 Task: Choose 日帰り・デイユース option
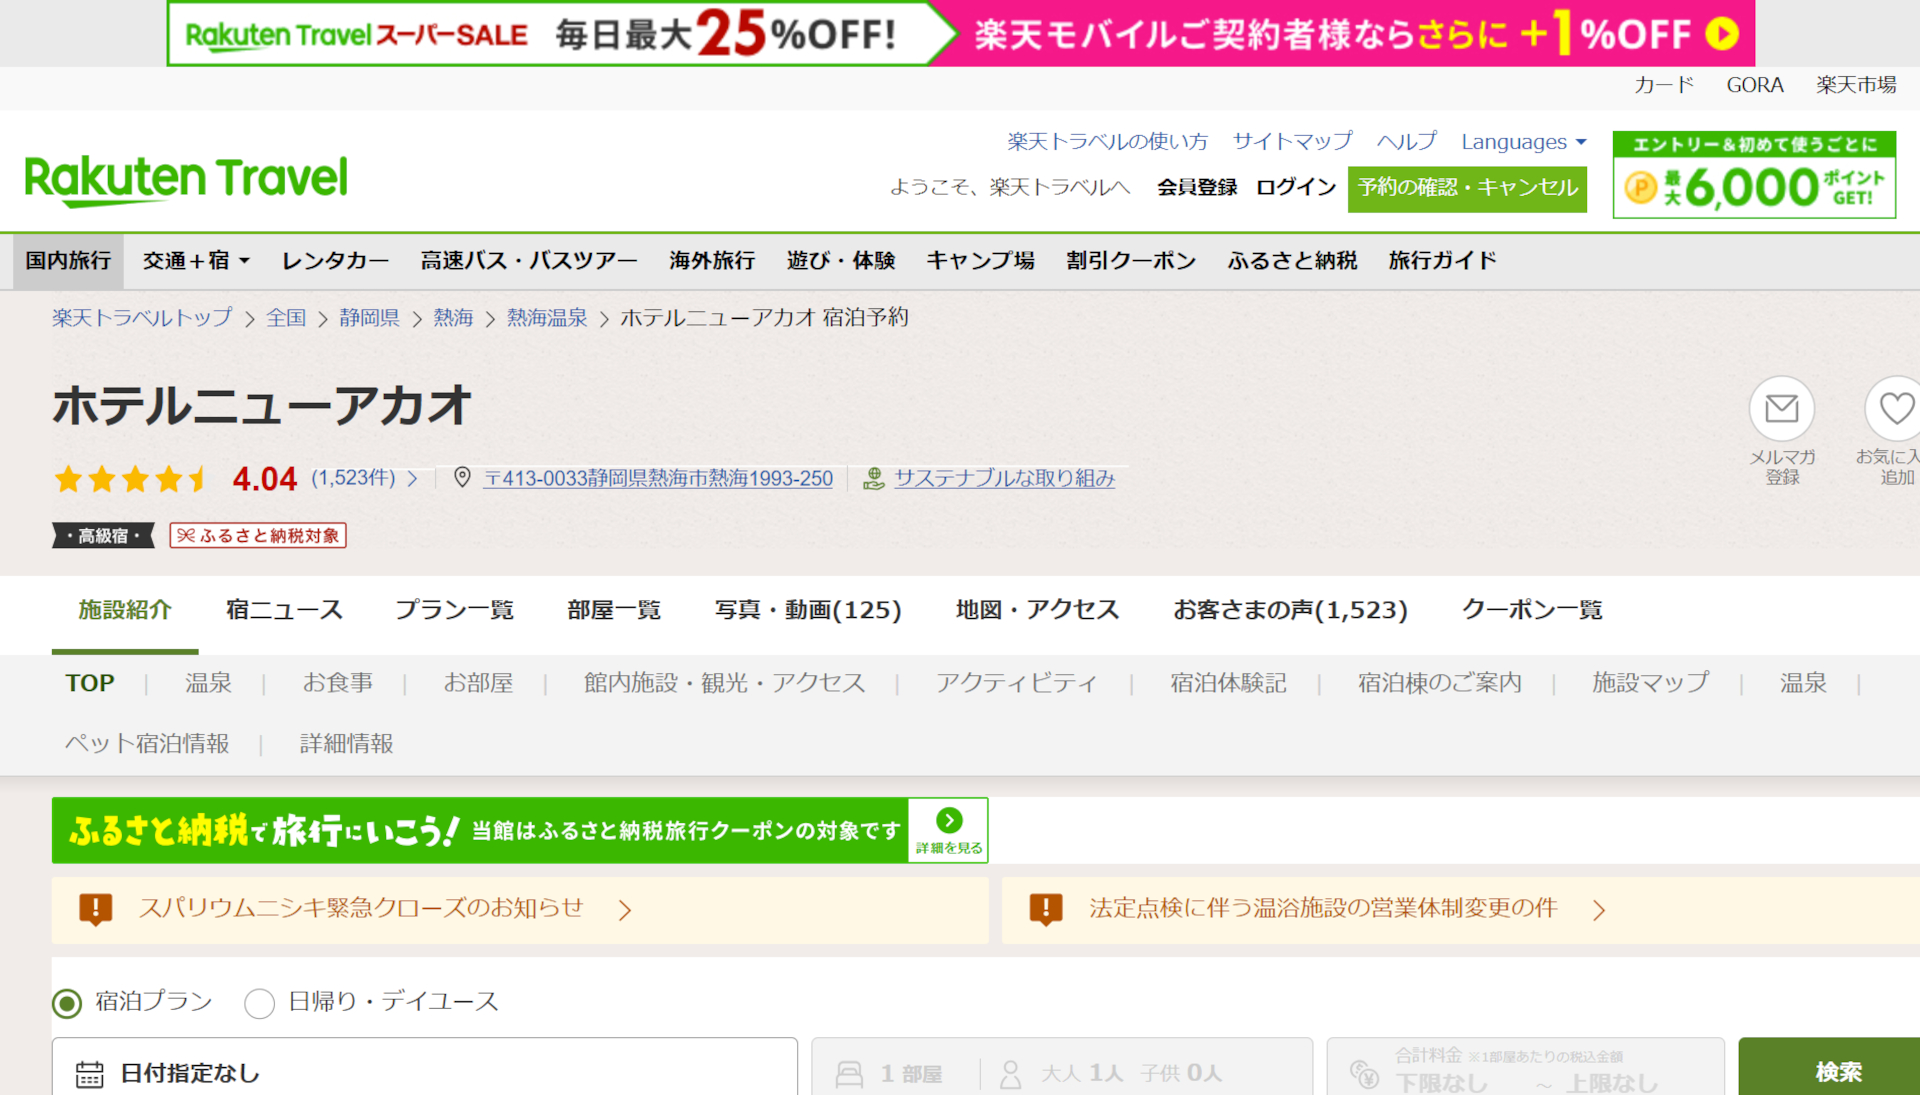260,1003
